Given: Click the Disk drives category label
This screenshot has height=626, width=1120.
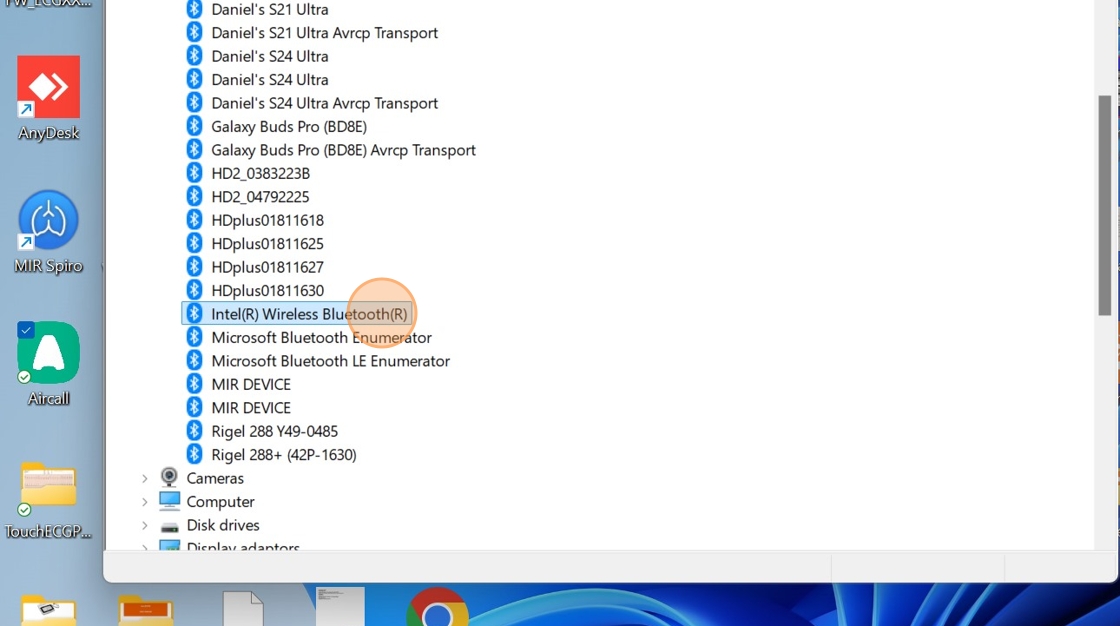Looking at the screenshot, I should [x=223, y=525].
